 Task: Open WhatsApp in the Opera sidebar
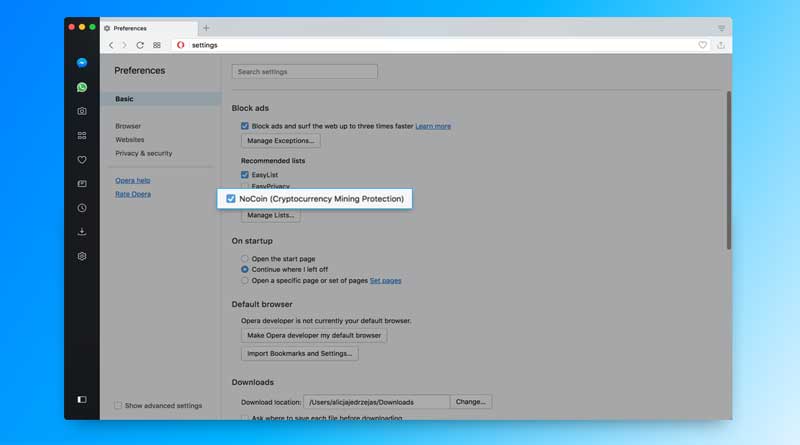pyautogui.click(x=82, y=87)
